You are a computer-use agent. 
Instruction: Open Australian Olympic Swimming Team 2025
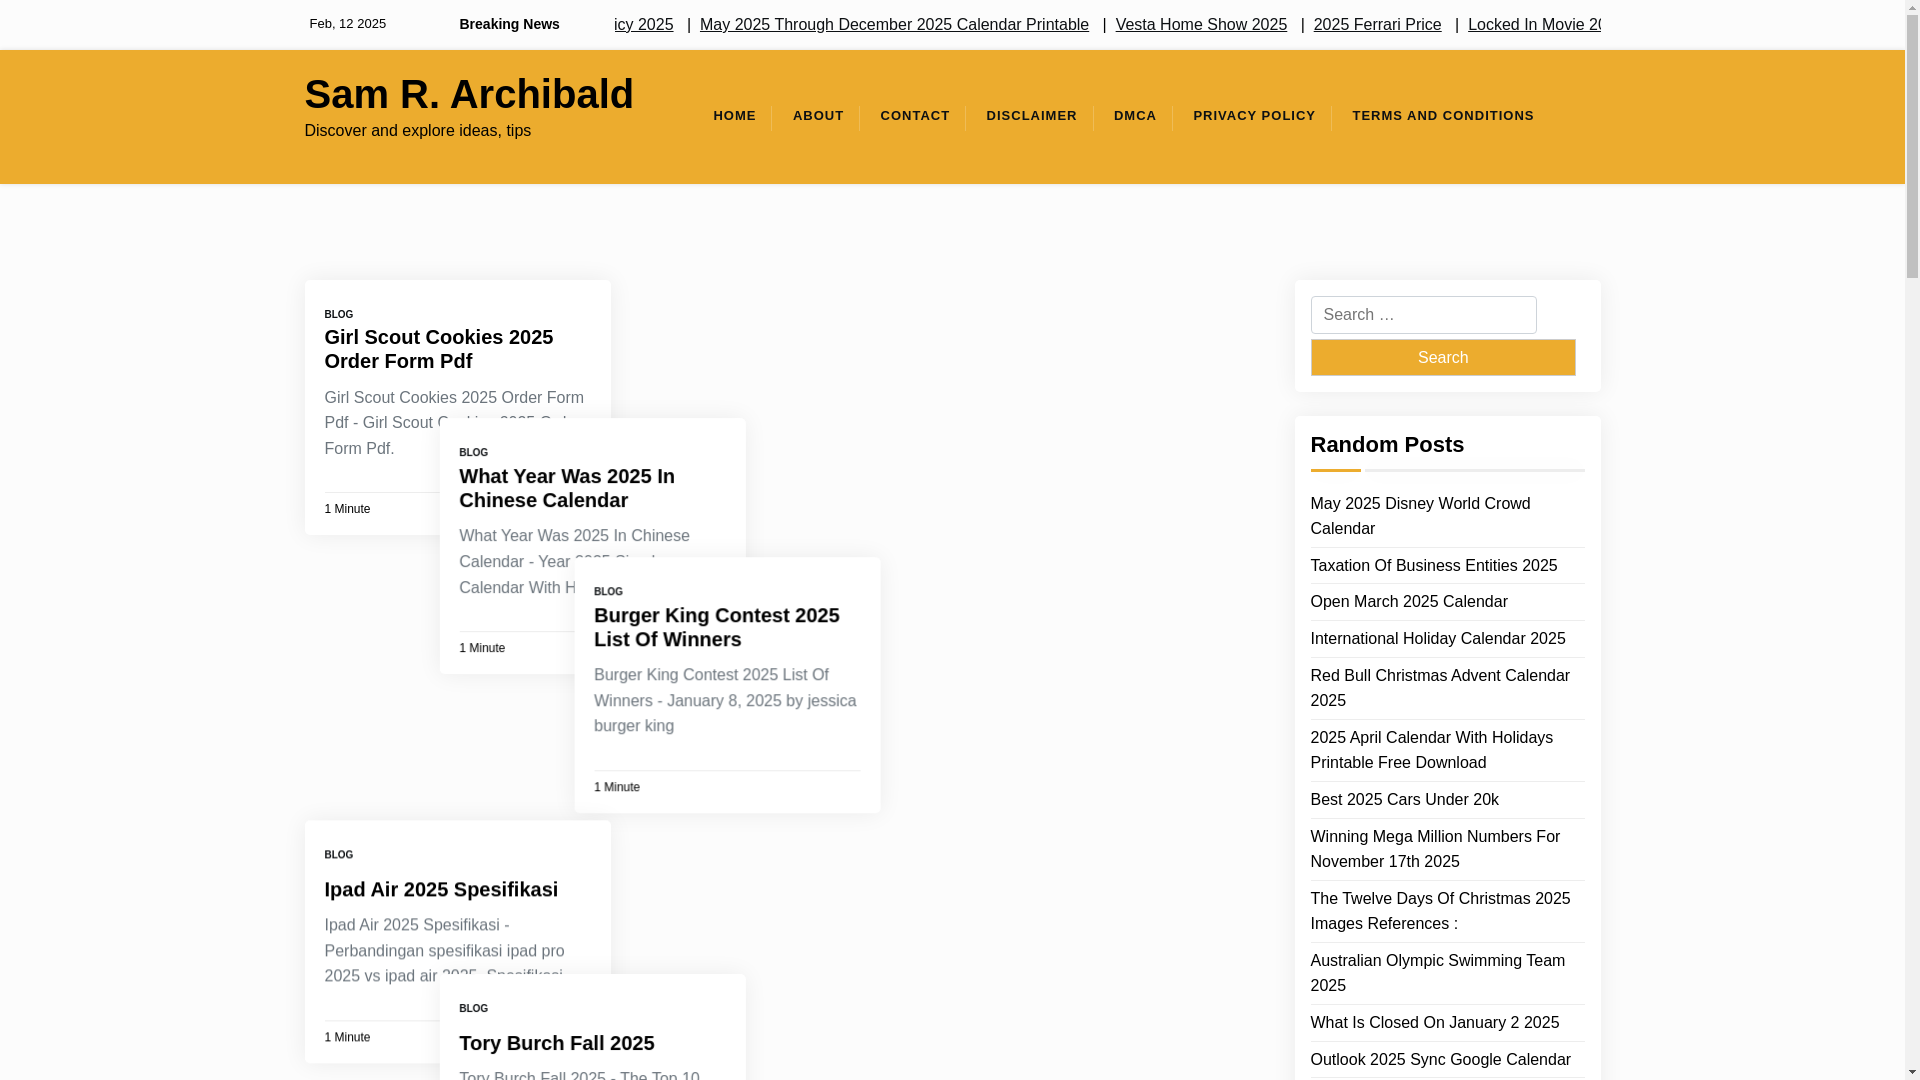pos(1437,973)
